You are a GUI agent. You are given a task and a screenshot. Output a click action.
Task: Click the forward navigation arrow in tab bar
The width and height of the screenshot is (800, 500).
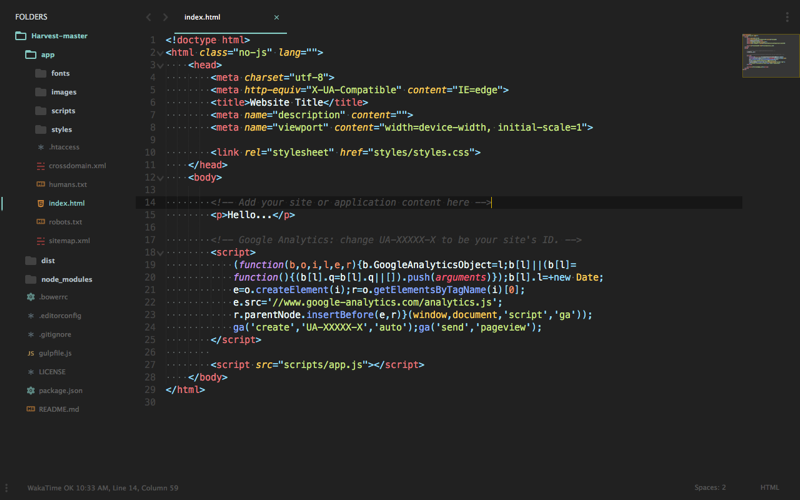[x=165, y=17]
